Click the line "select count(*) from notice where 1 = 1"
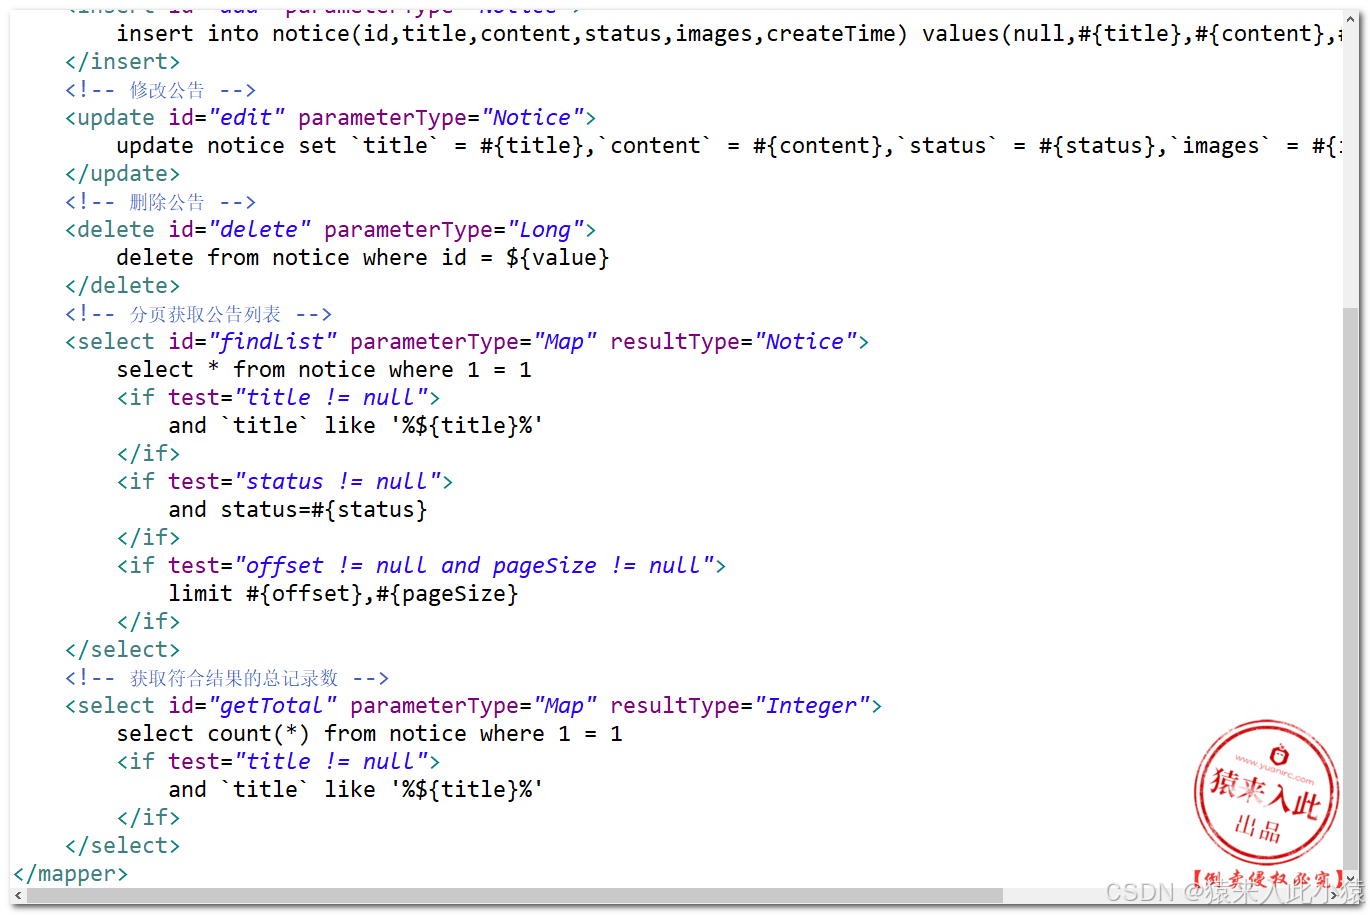The height and width of the screenshot is (915, 1370). [370, 734]
